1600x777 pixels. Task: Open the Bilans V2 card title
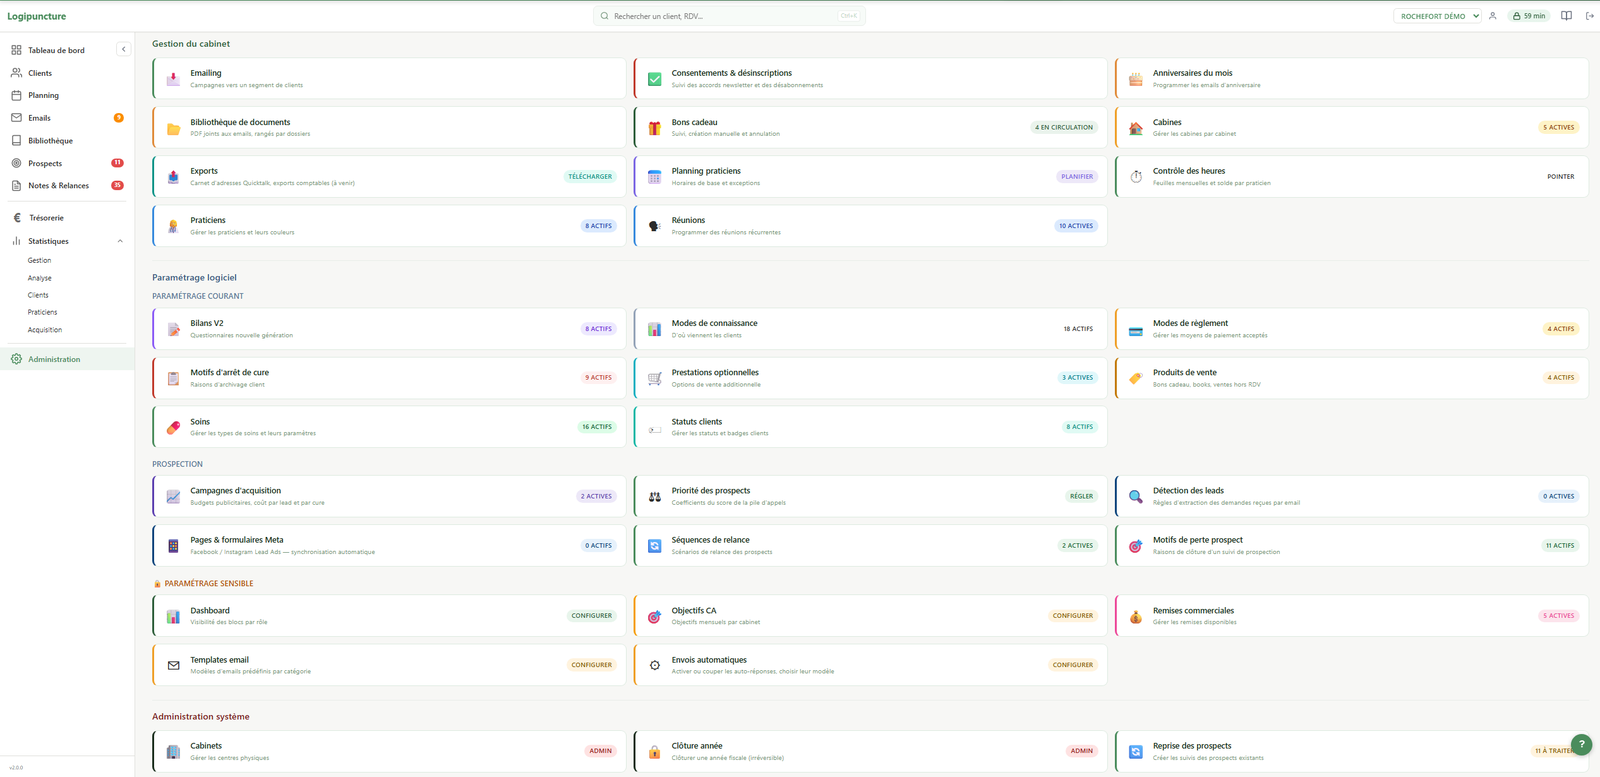pos(207,323)
